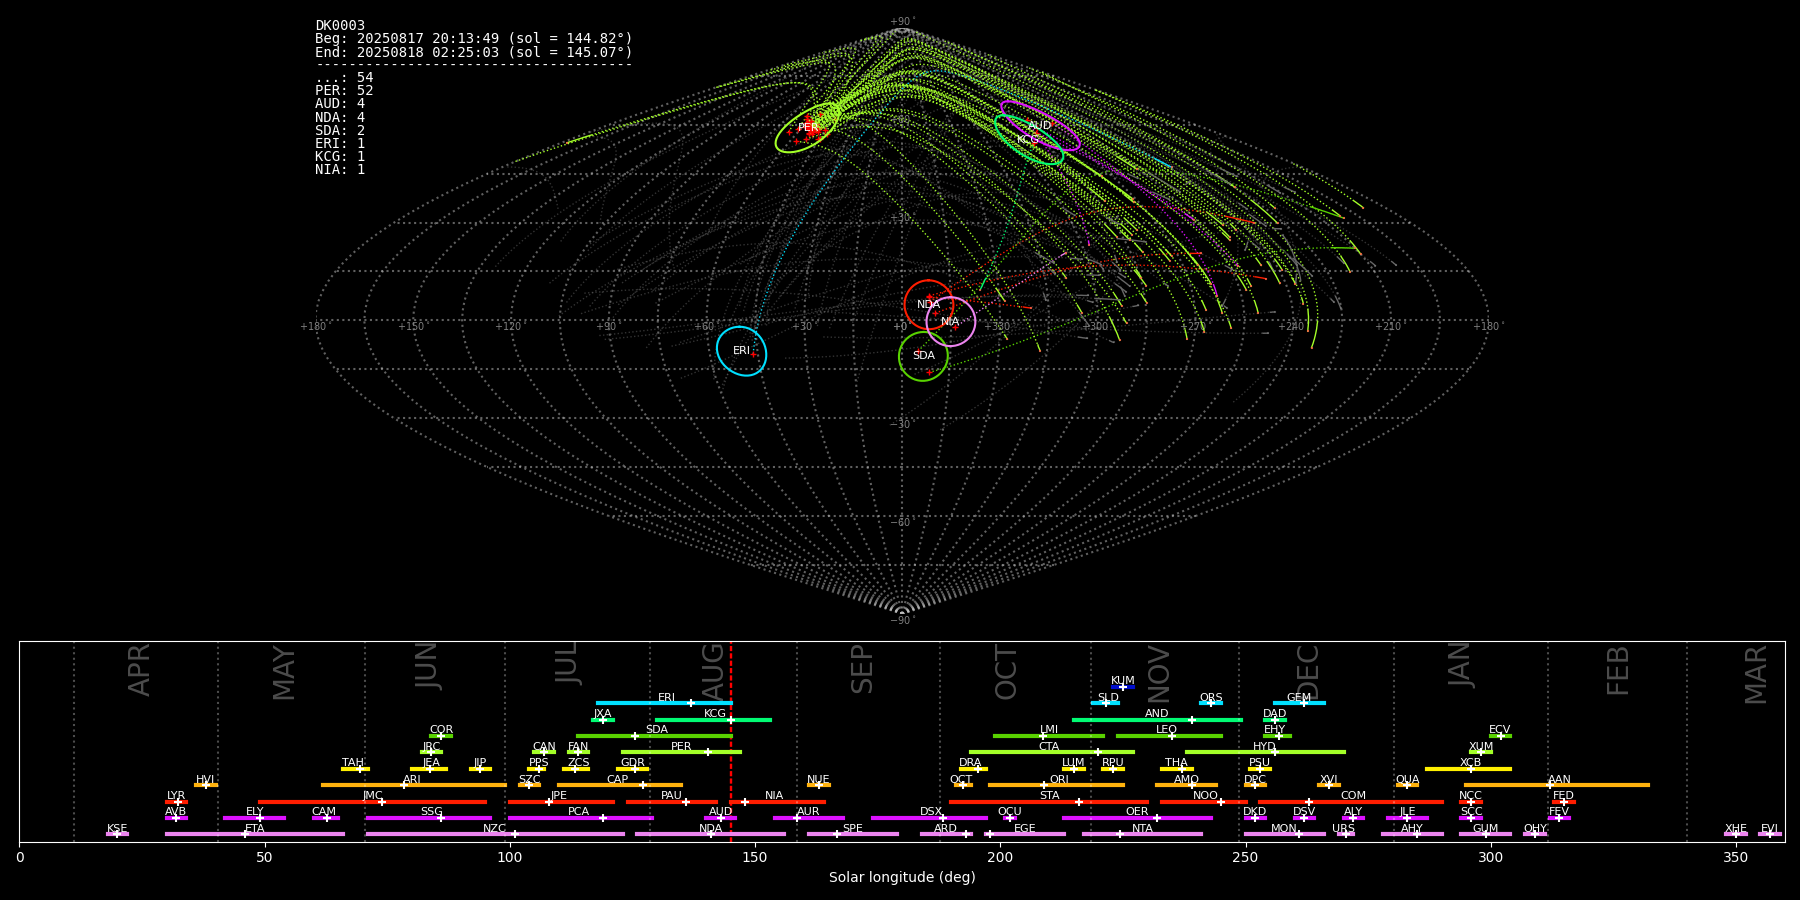This screenshot has width=1800, height=900.
Task: Click the green KCG radiant ellipse on sky map
Action: [1028, 140]
